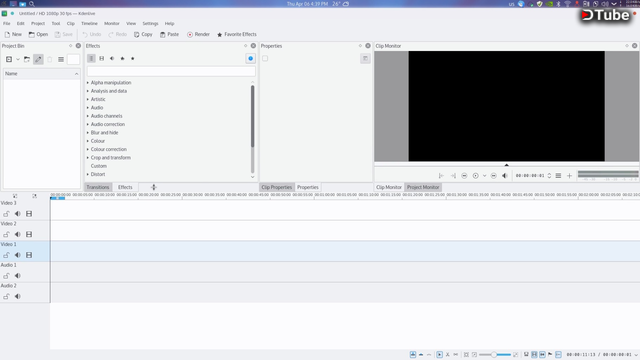Screen dimensions: 640x360
Task: Mute audio on Video 1 track
Action: pyautogui.click(x=18, y=255)
